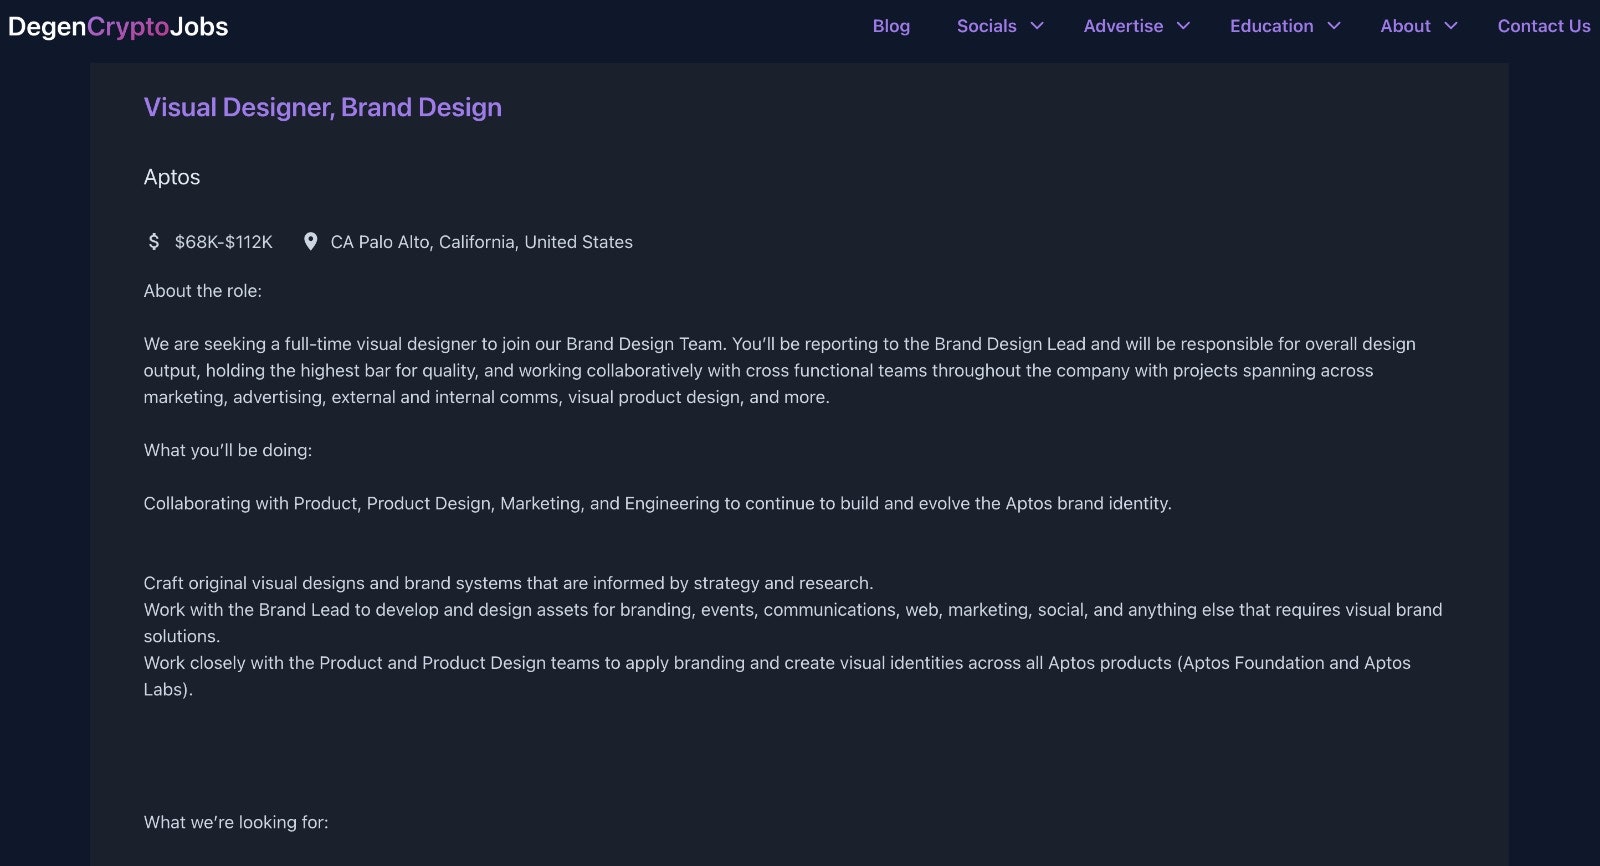Screen dimensions: 1600x866
Task: Open the Socials menu
Action: coord(986,26)
